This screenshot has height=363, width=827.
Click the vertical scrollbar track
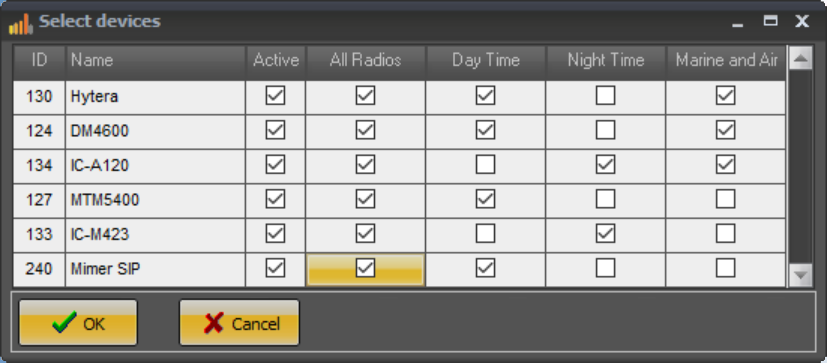(x=801, y=167)
